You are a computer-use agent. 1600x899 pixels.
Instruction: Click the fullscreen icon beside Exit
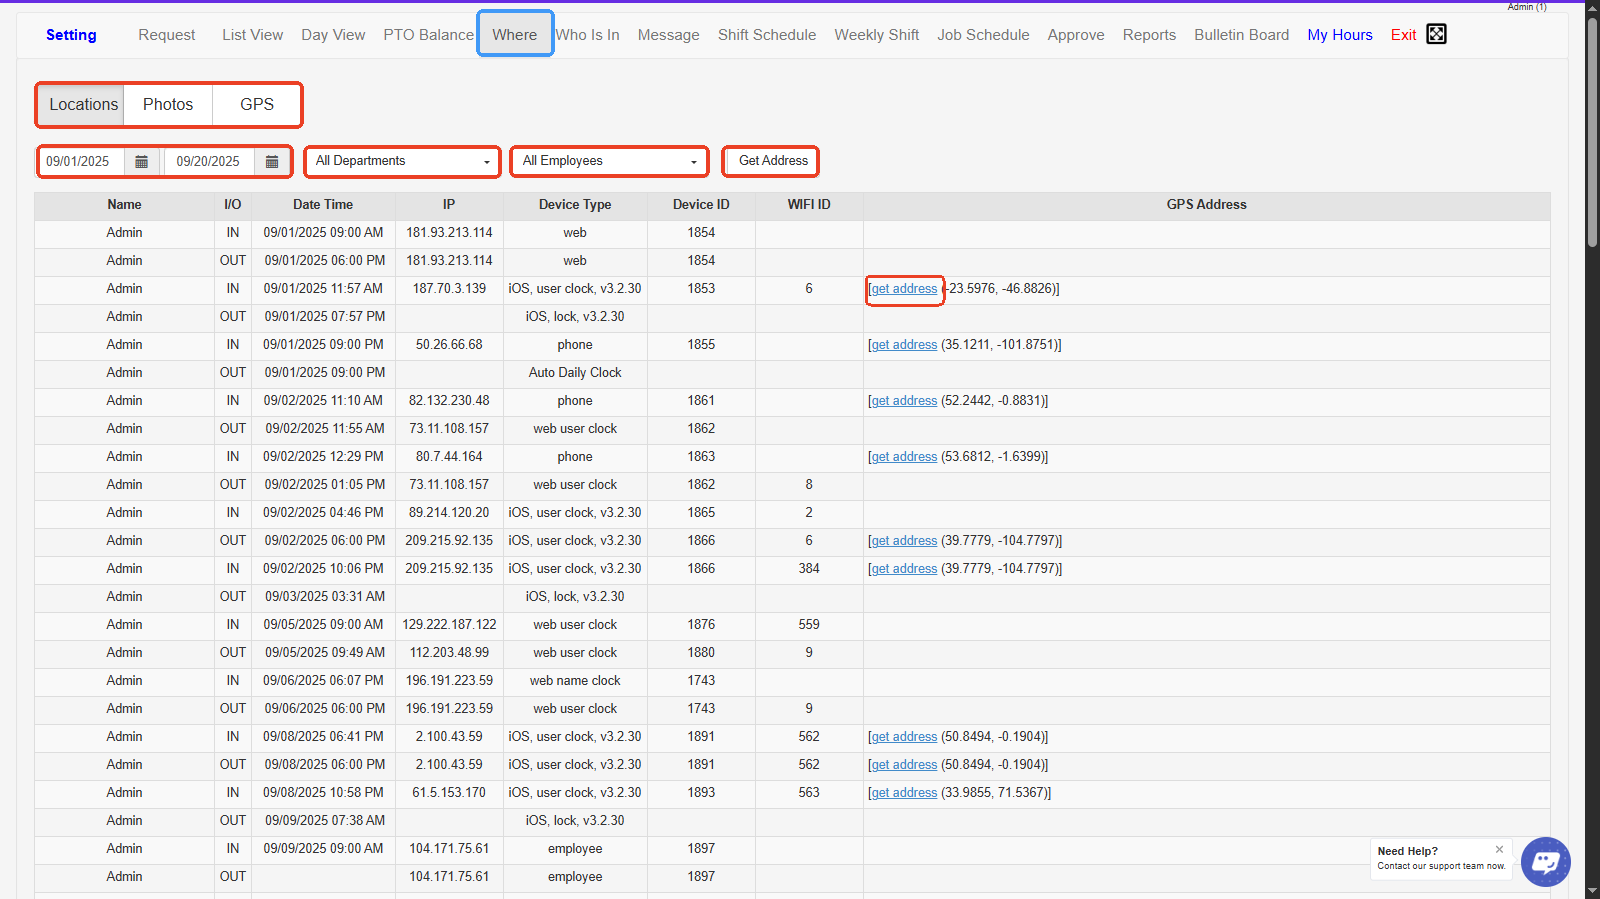click(1436, 34)
